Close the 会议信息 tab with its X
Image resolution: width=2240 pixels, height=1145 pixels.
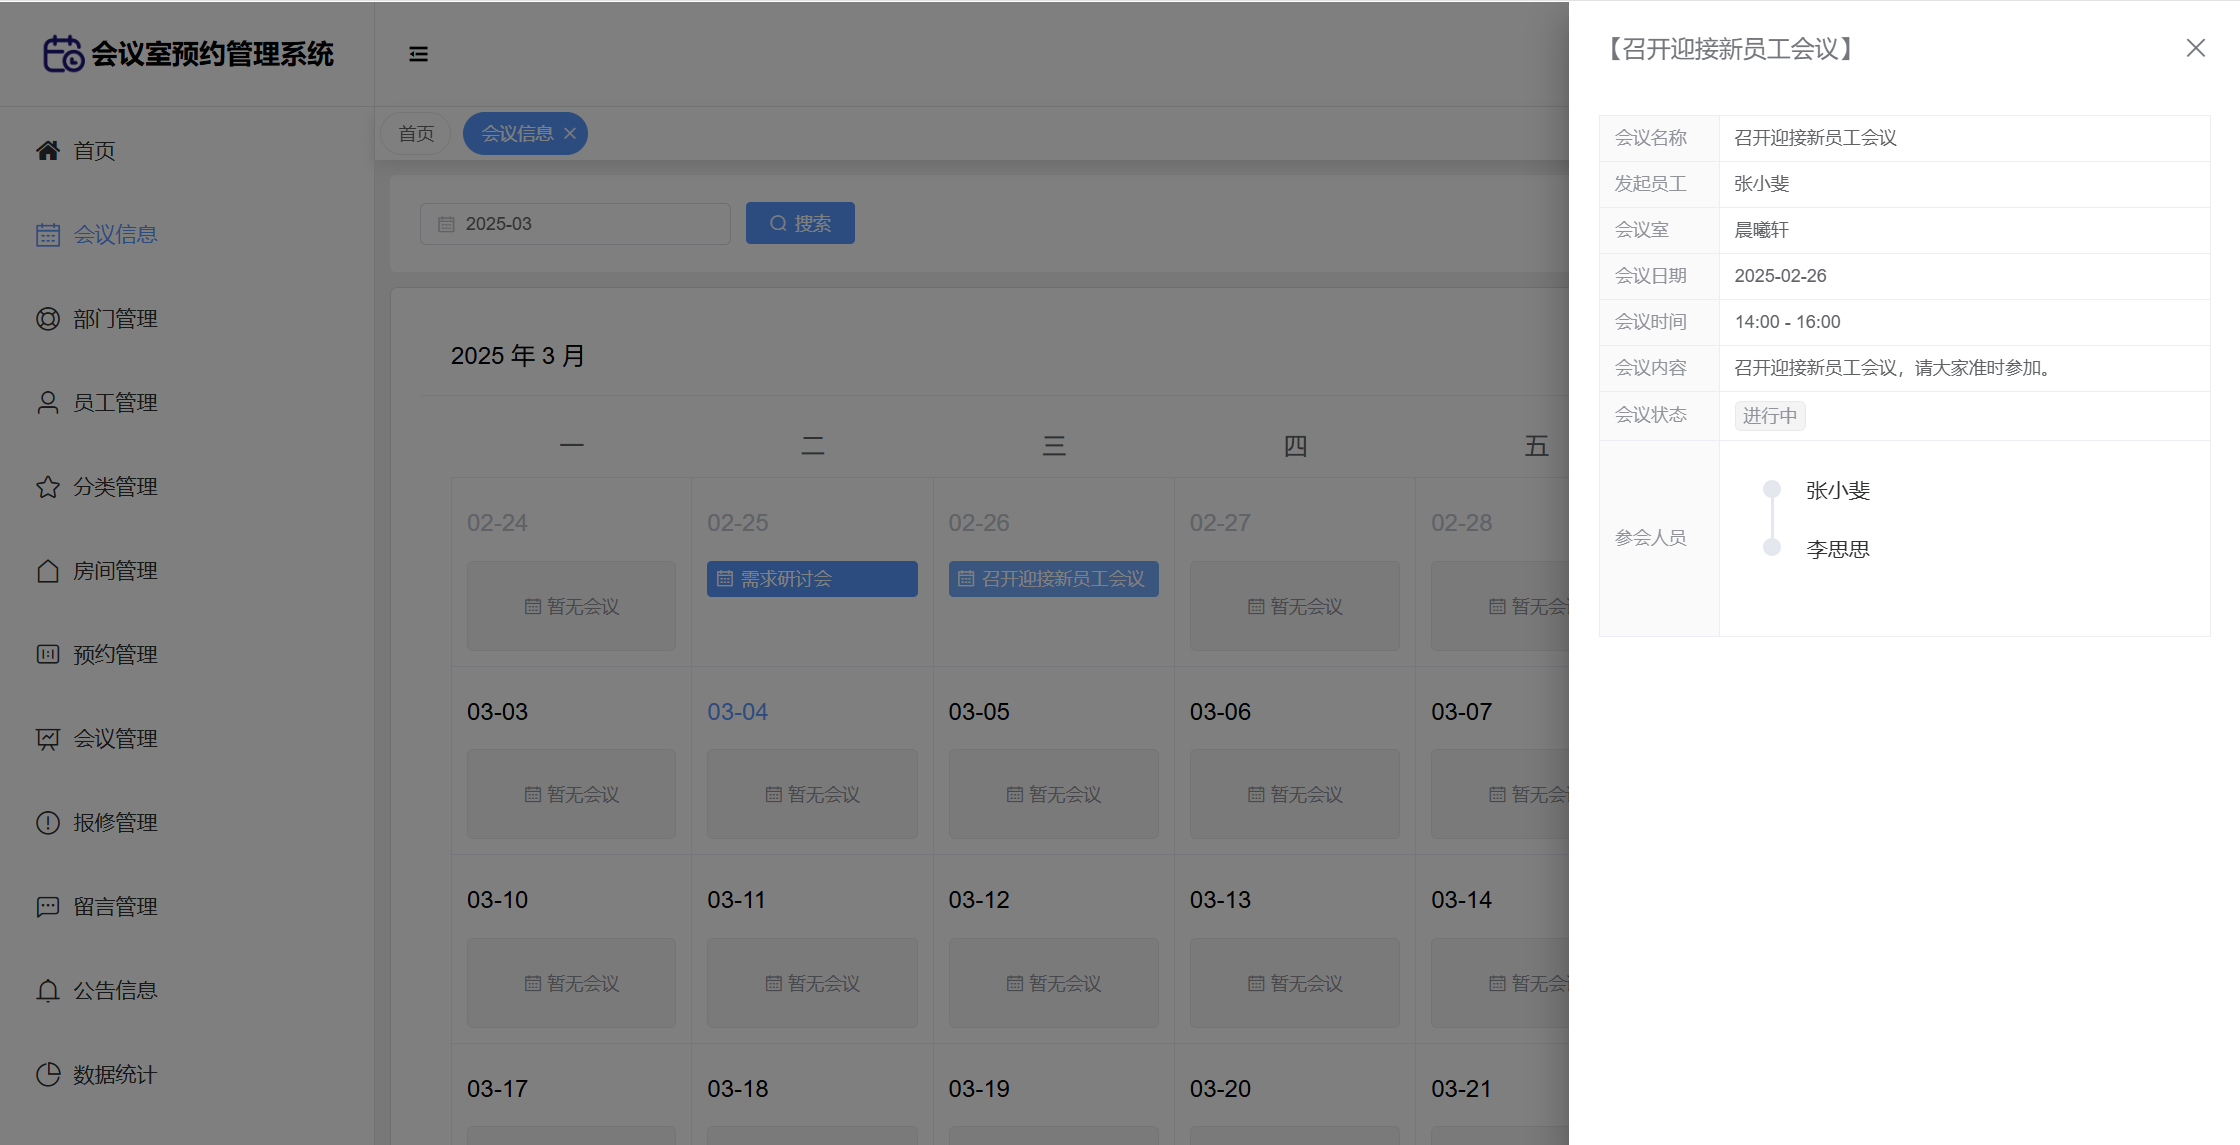pos(570,134)
